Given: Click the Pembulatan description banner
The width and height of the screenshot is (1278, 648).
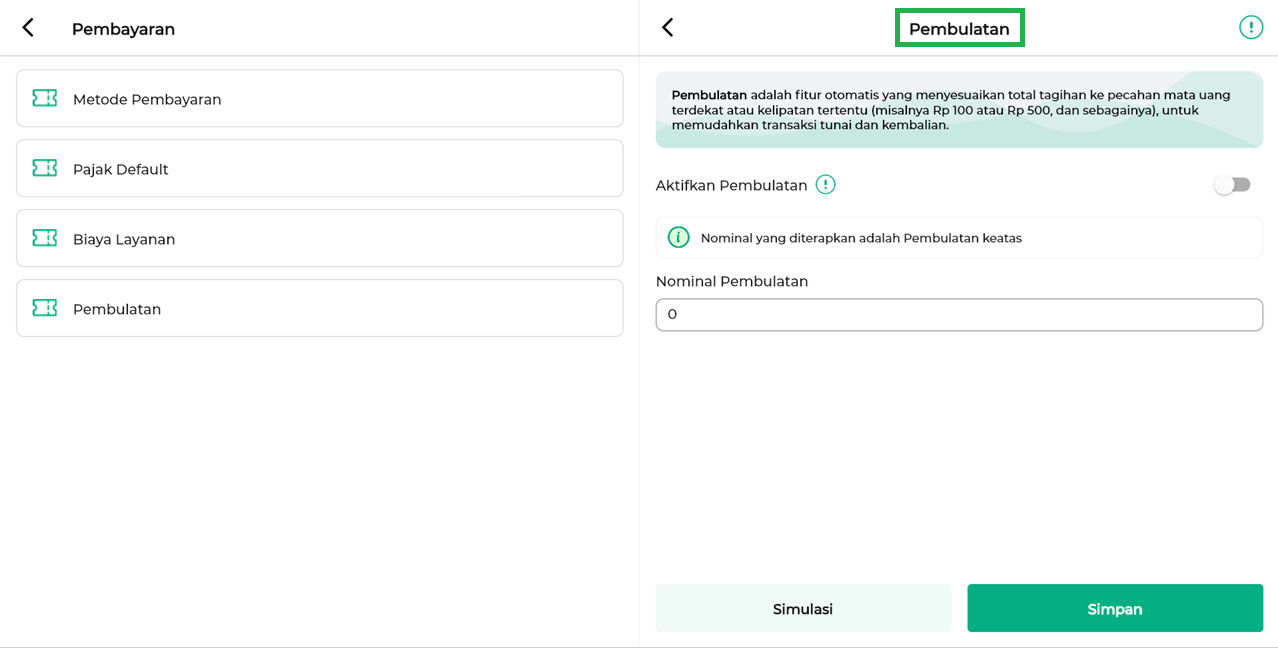Looking at the screenshot, I should point(958,110).
